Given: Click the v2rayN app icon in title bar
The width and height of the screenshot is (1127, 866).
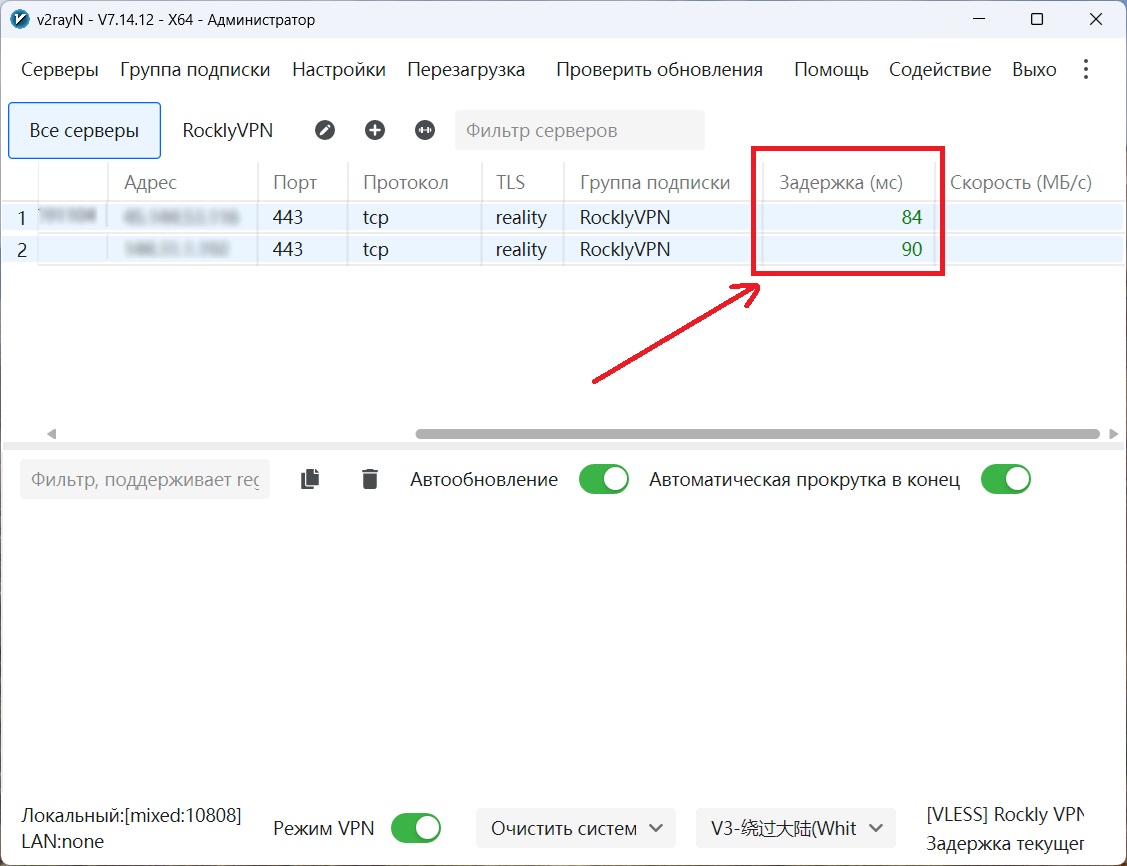Looking at the screenshot, I should pos(20,20).
